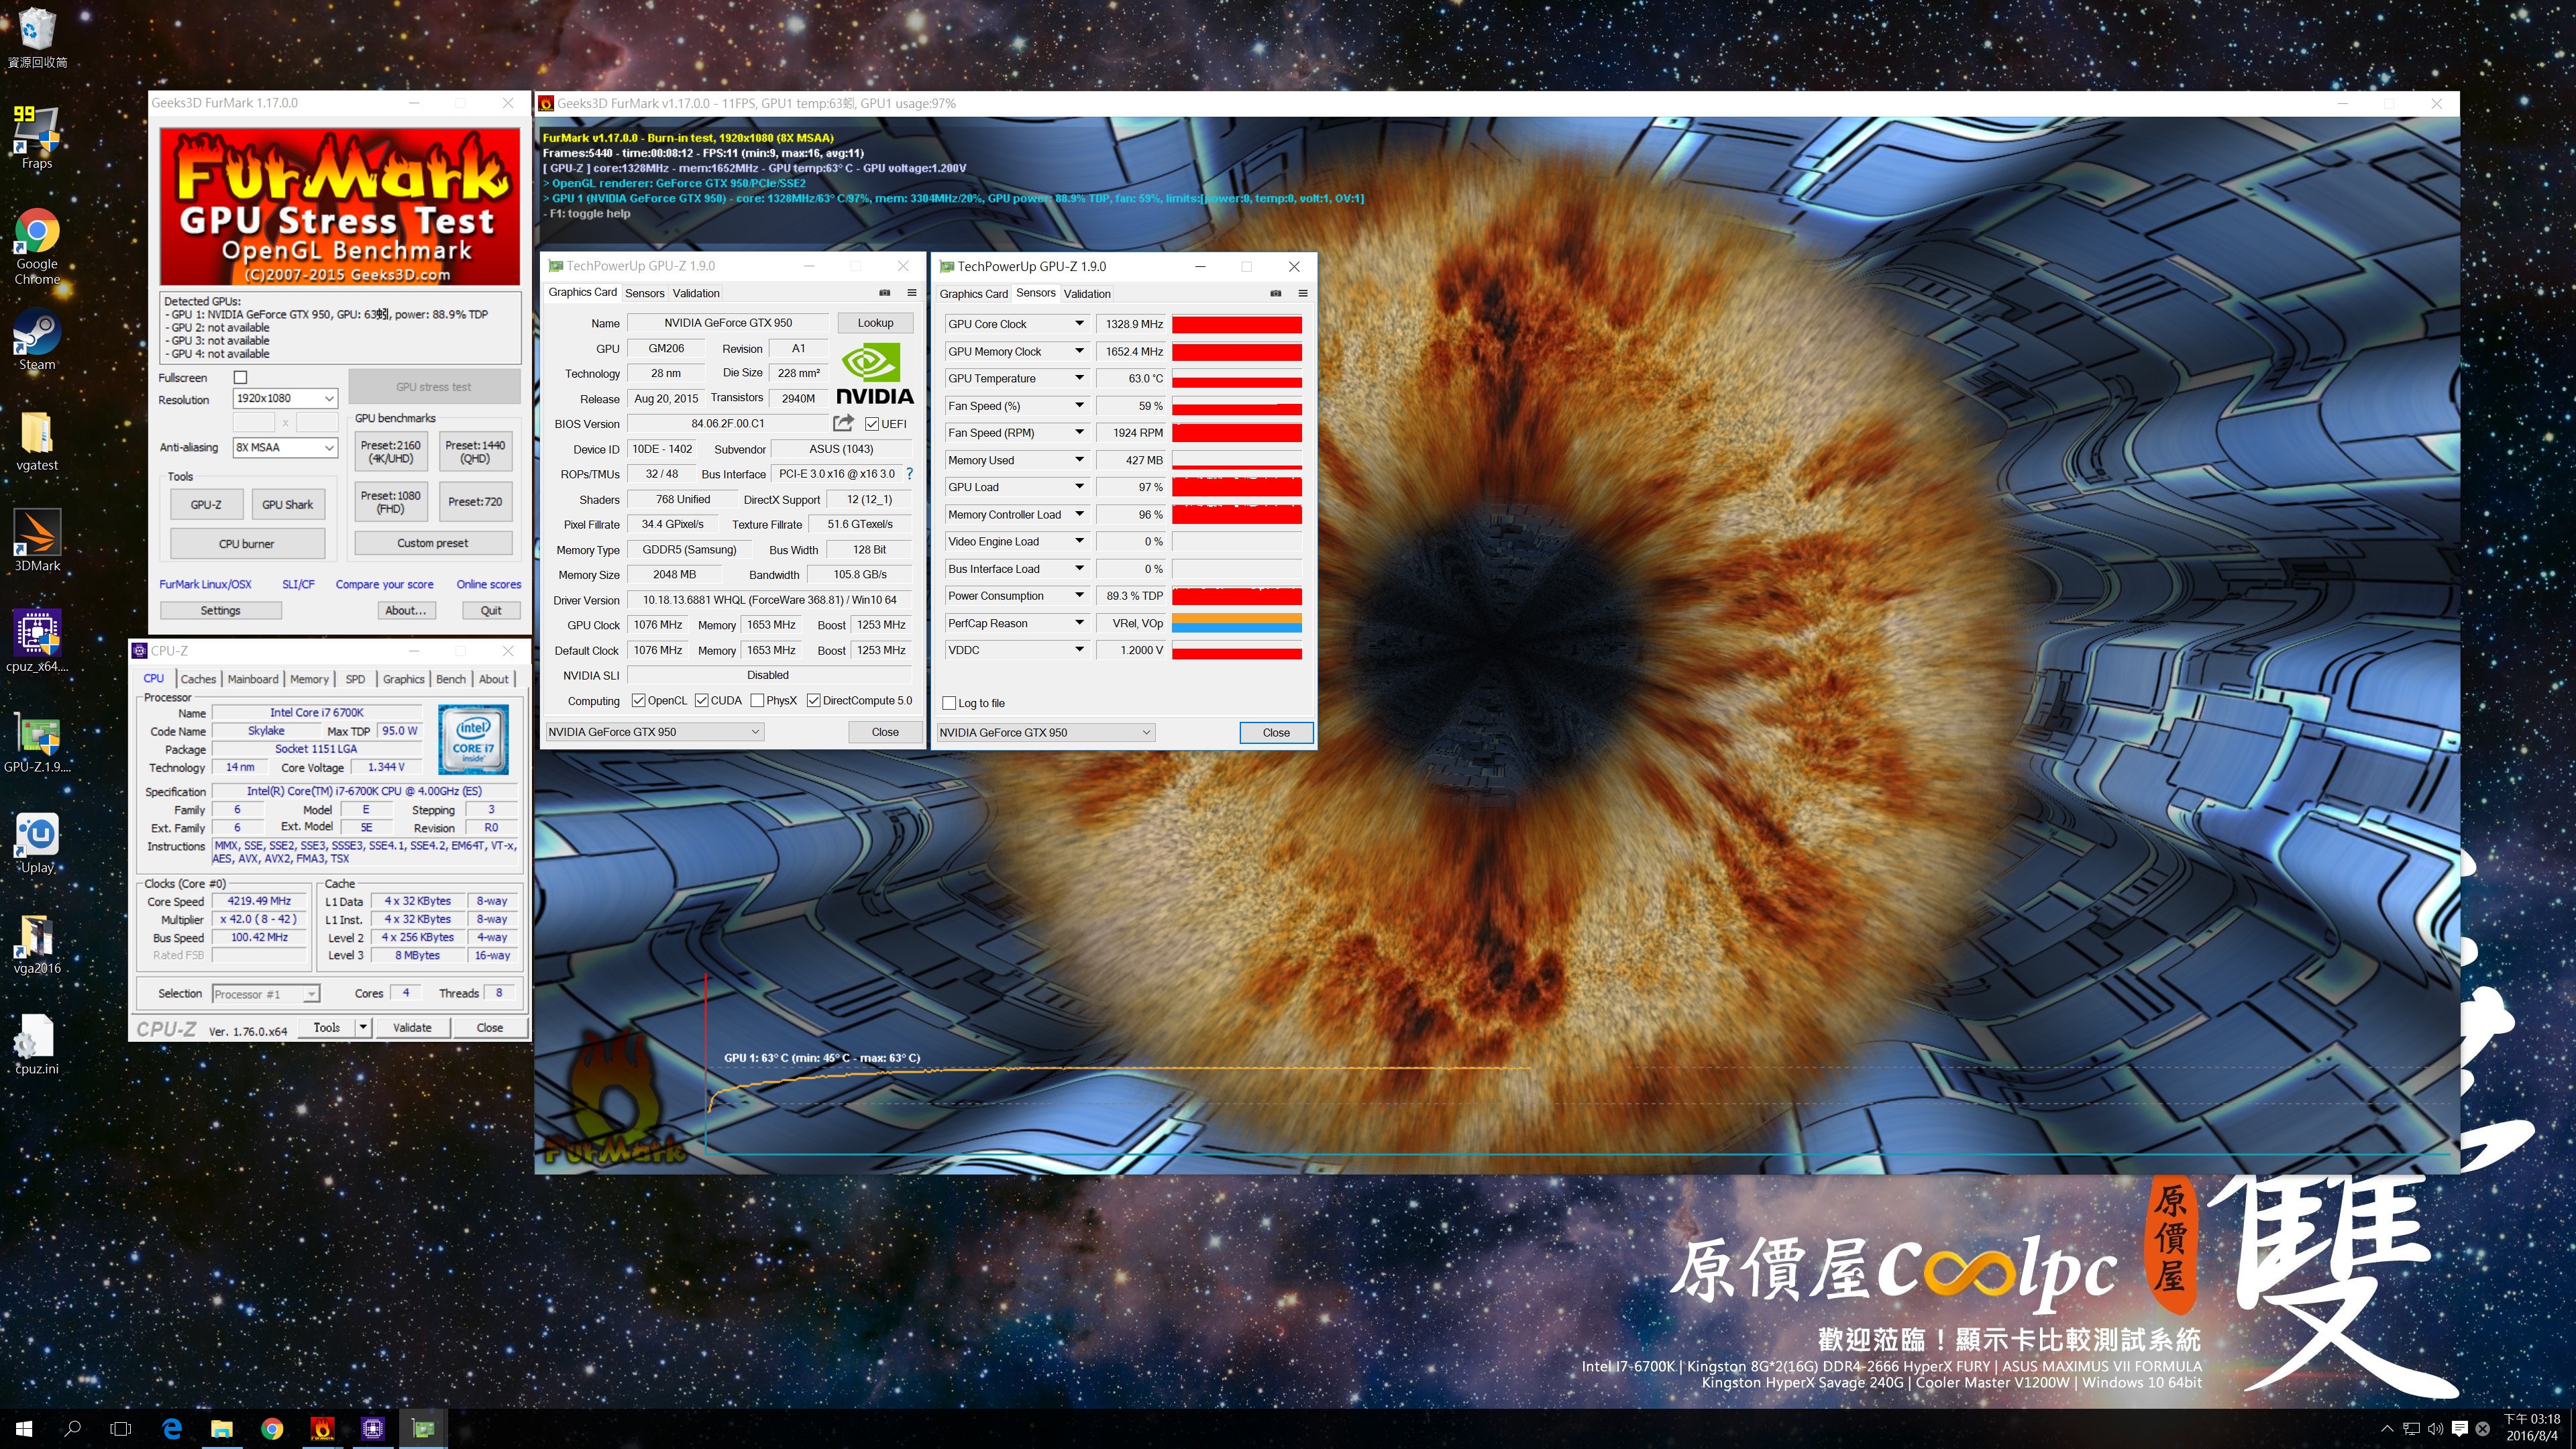Click the GPU name field NVIDIA GeForce GTX 950

click(x=728, y=323)
